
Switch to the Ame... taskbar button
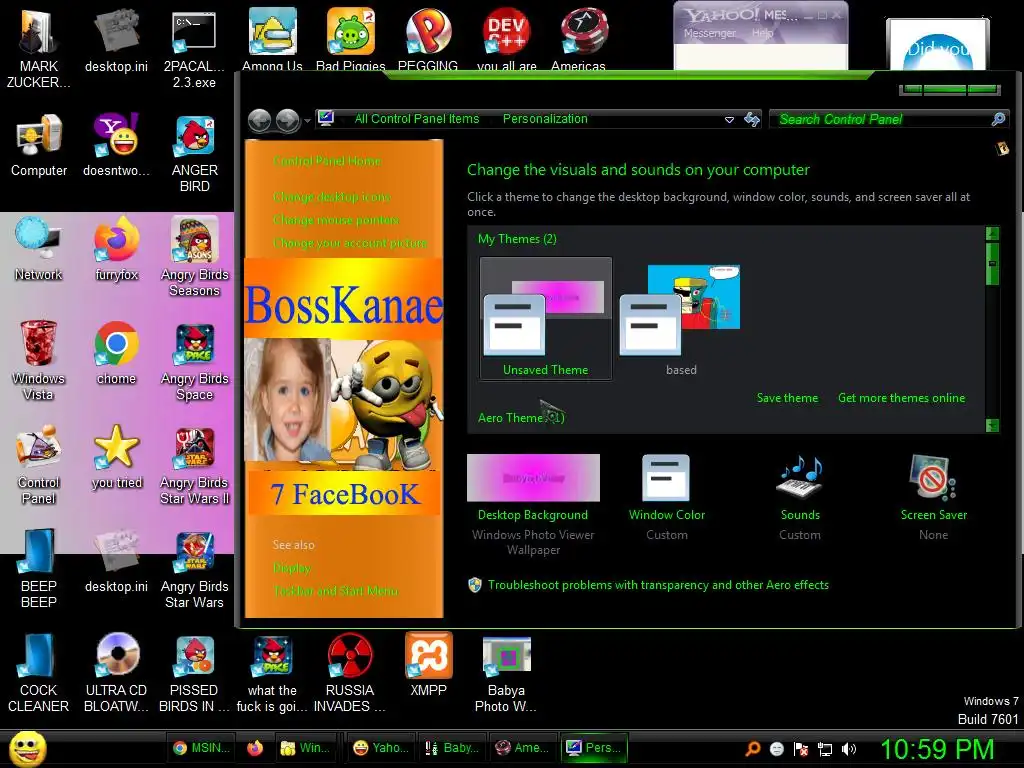point(522,748)
